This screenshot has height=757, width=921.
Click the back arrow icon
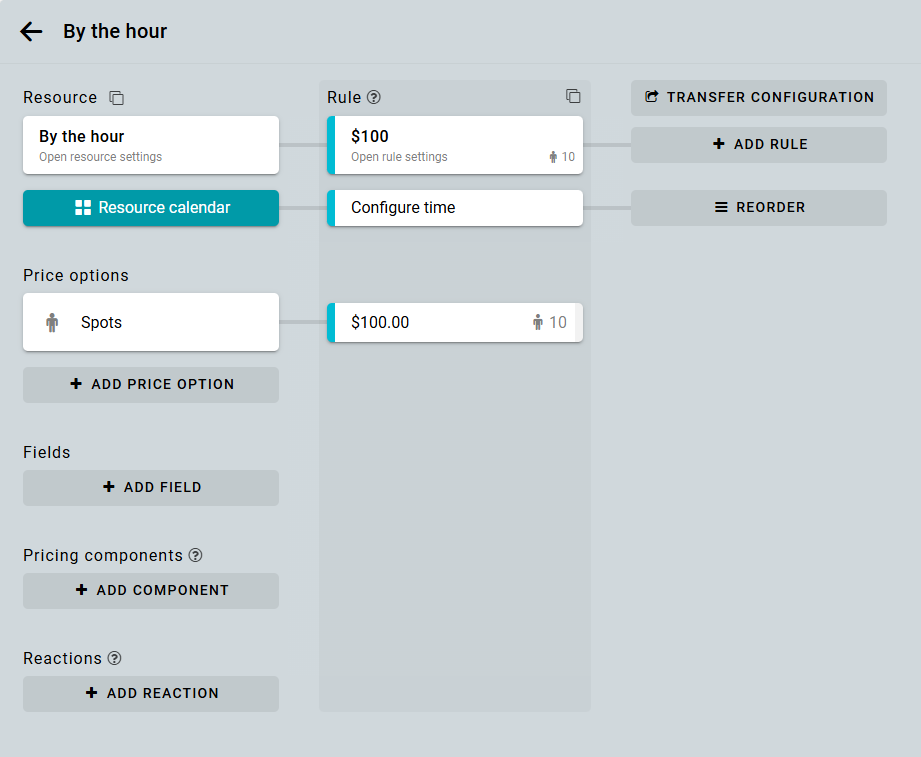(x=31, y=32)
